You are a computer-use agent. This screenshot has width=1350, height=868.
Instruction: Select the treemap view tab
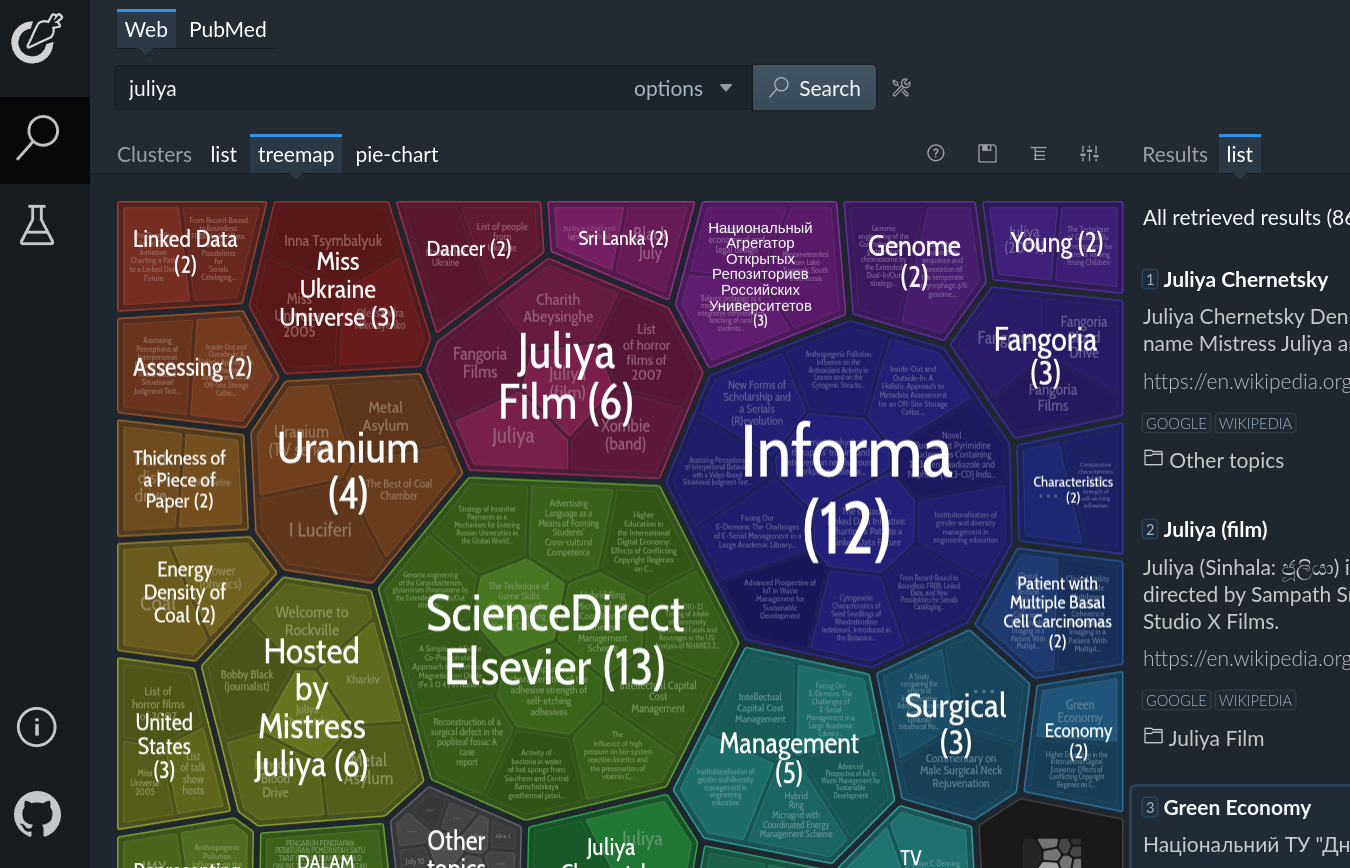point(295,154)
